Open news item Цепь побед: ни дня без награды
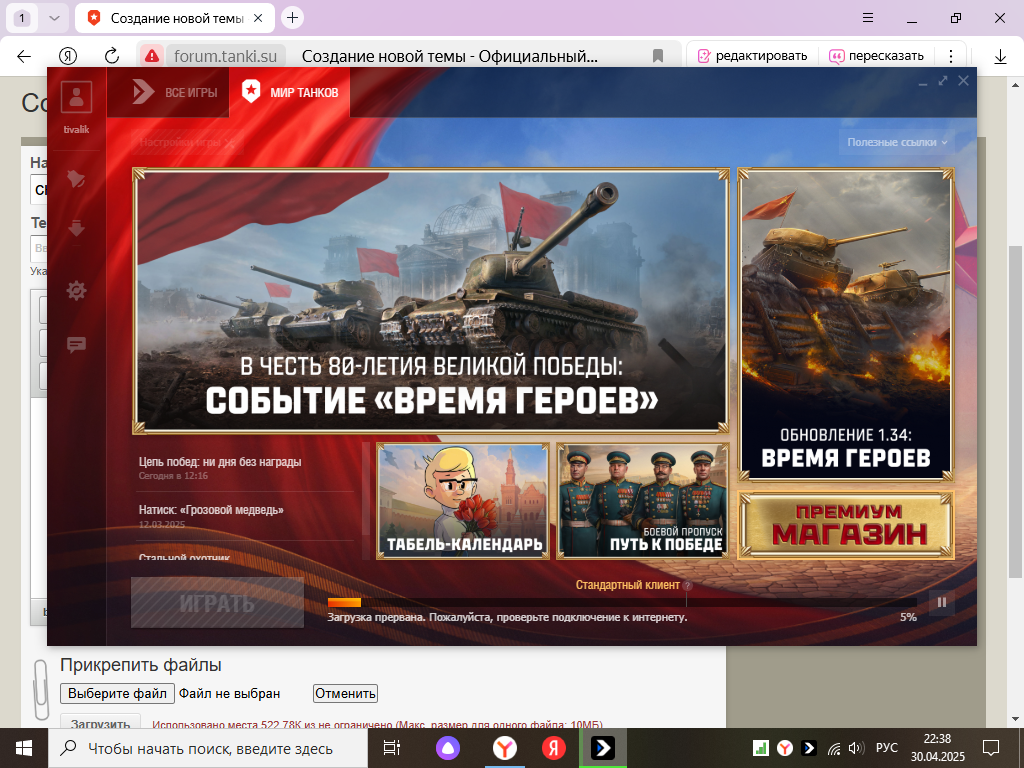 pyautogui.click(x=220, y=462)
